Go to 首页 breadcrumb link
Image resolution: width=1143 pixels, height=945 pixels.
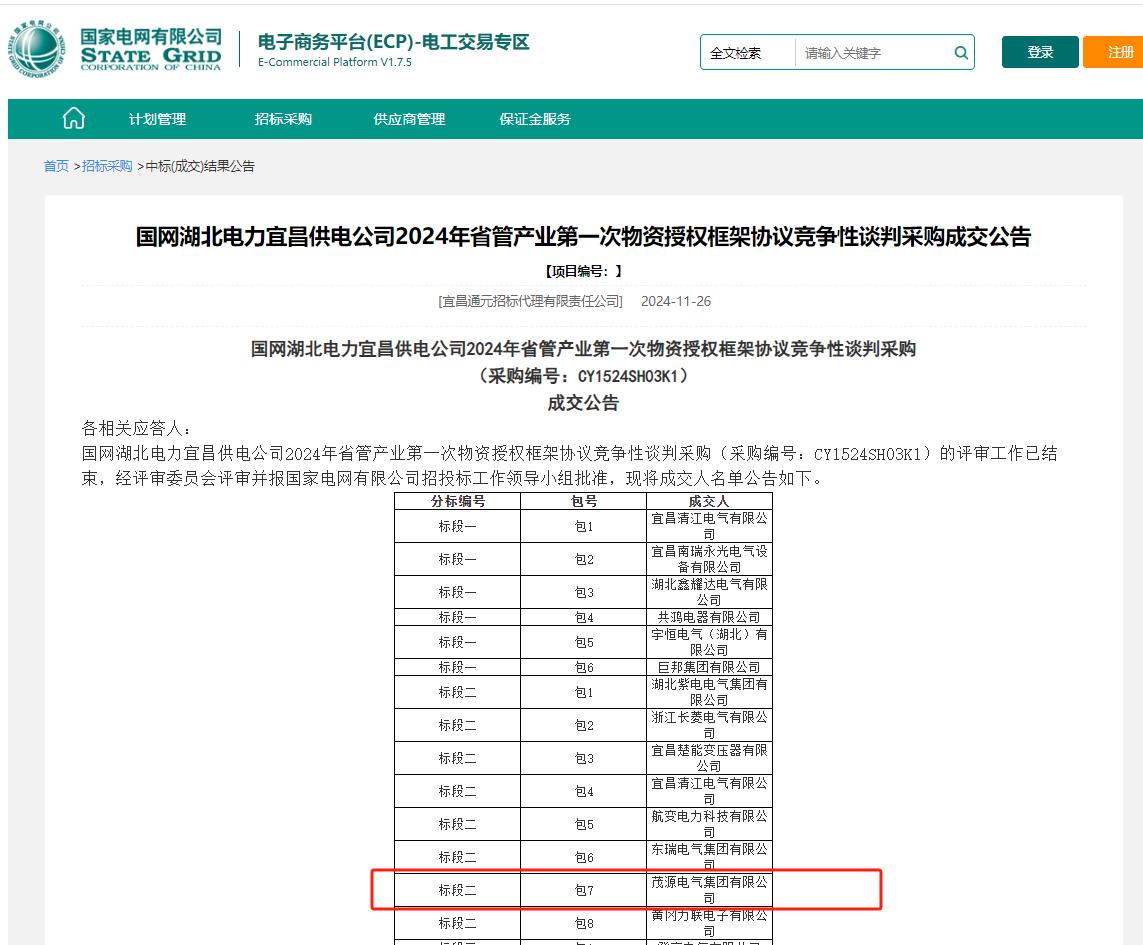point(56,166)
